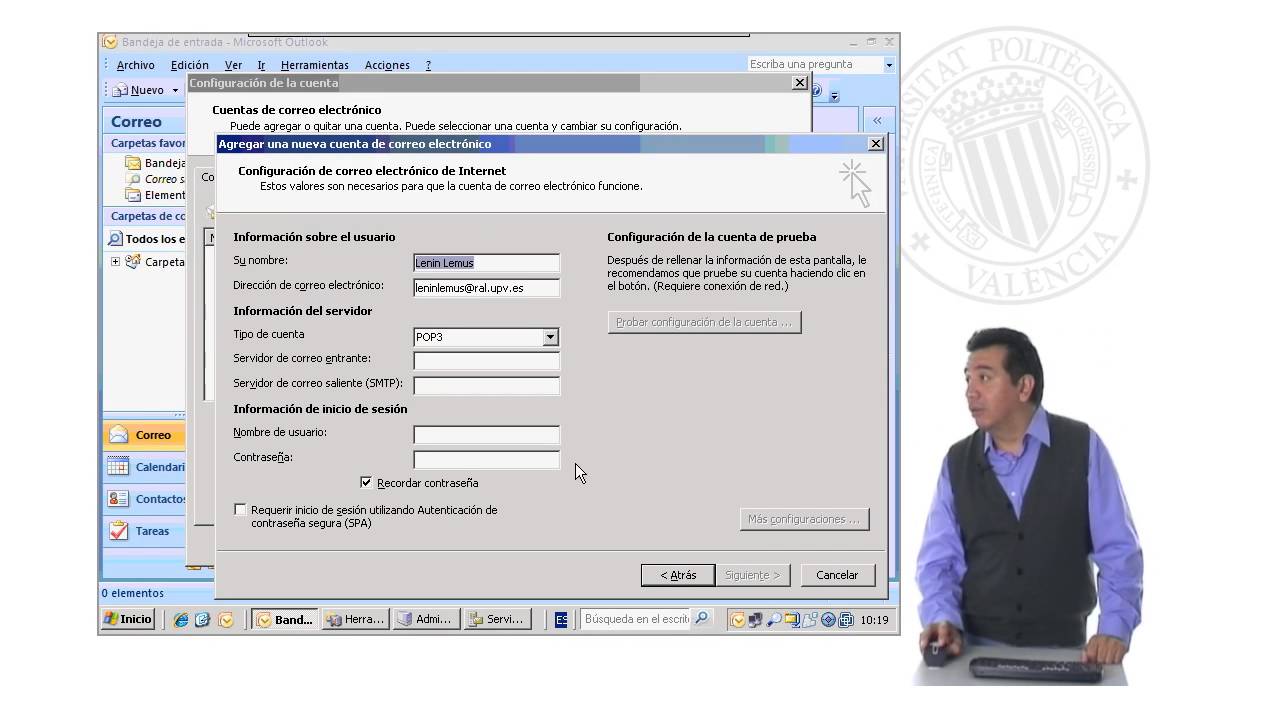Expand the Escriba una pregunta dropdown arrow
The height and width of the screenshot is (720, 1280).
click(x=889, y=65)
